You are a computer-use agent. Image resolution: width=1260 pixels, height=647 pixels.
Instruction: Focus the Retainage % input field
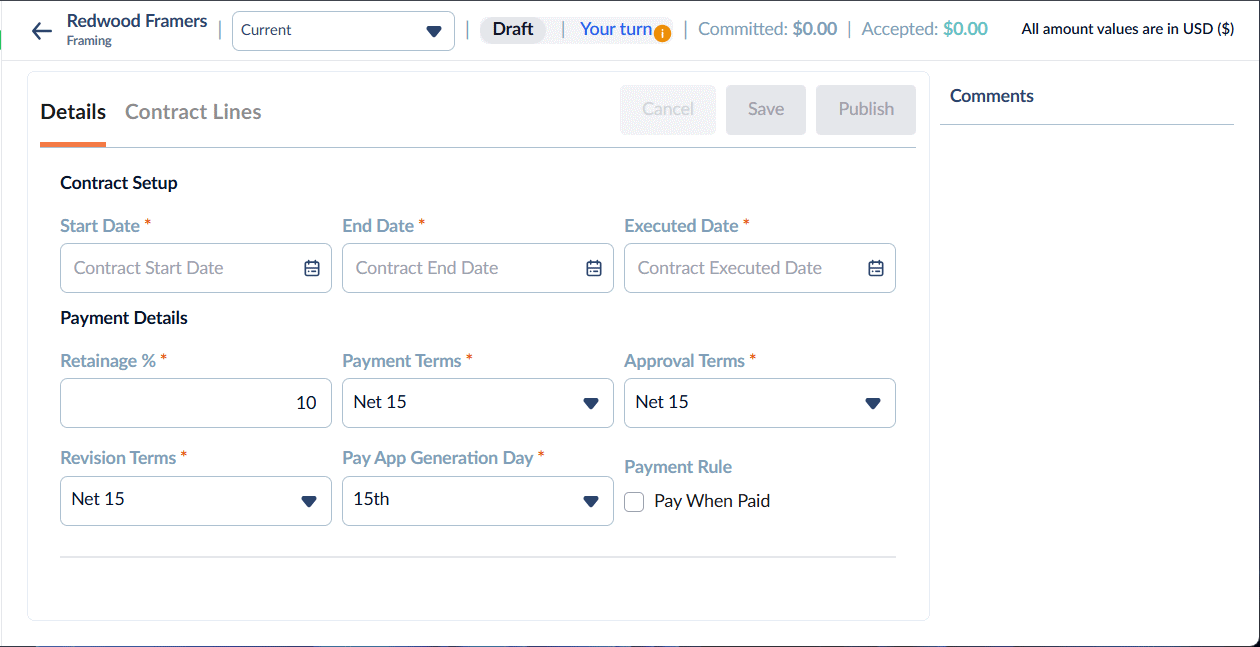pos(196,403)
